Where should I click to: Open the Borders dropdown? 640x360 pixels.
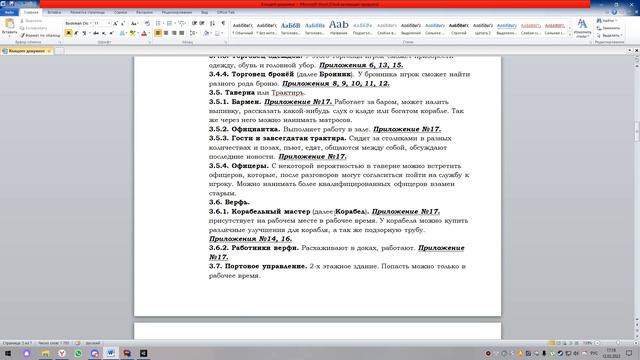pos(219,33)
